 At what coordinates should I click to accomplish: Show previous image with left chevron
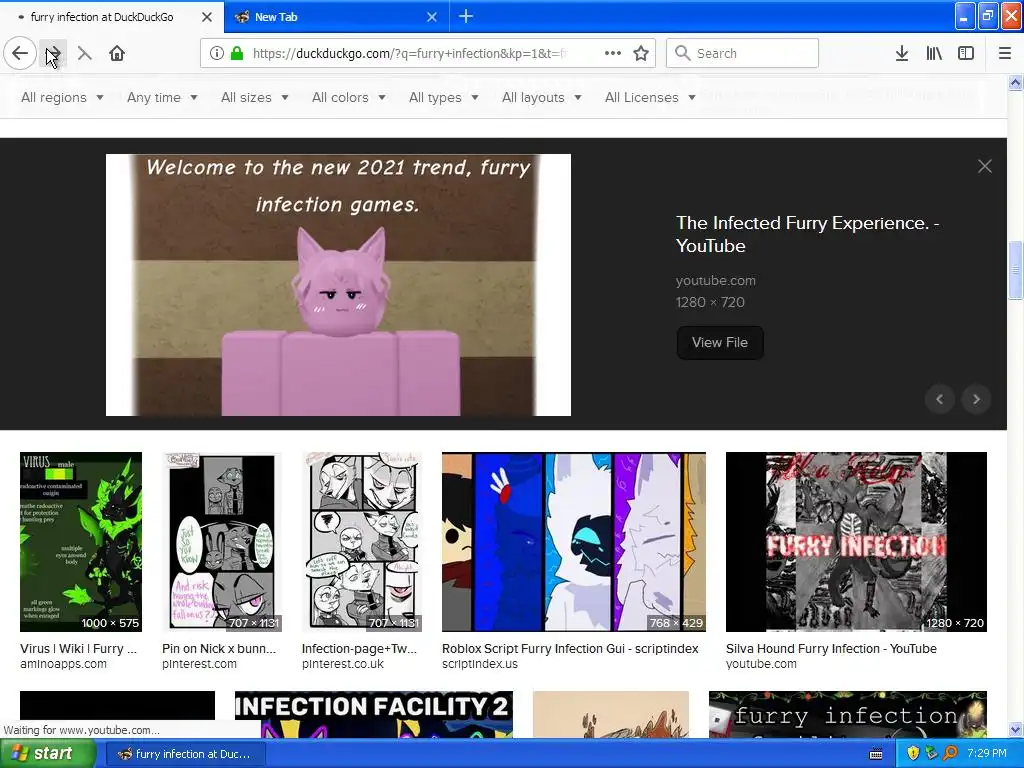click(x=940, y=399)
